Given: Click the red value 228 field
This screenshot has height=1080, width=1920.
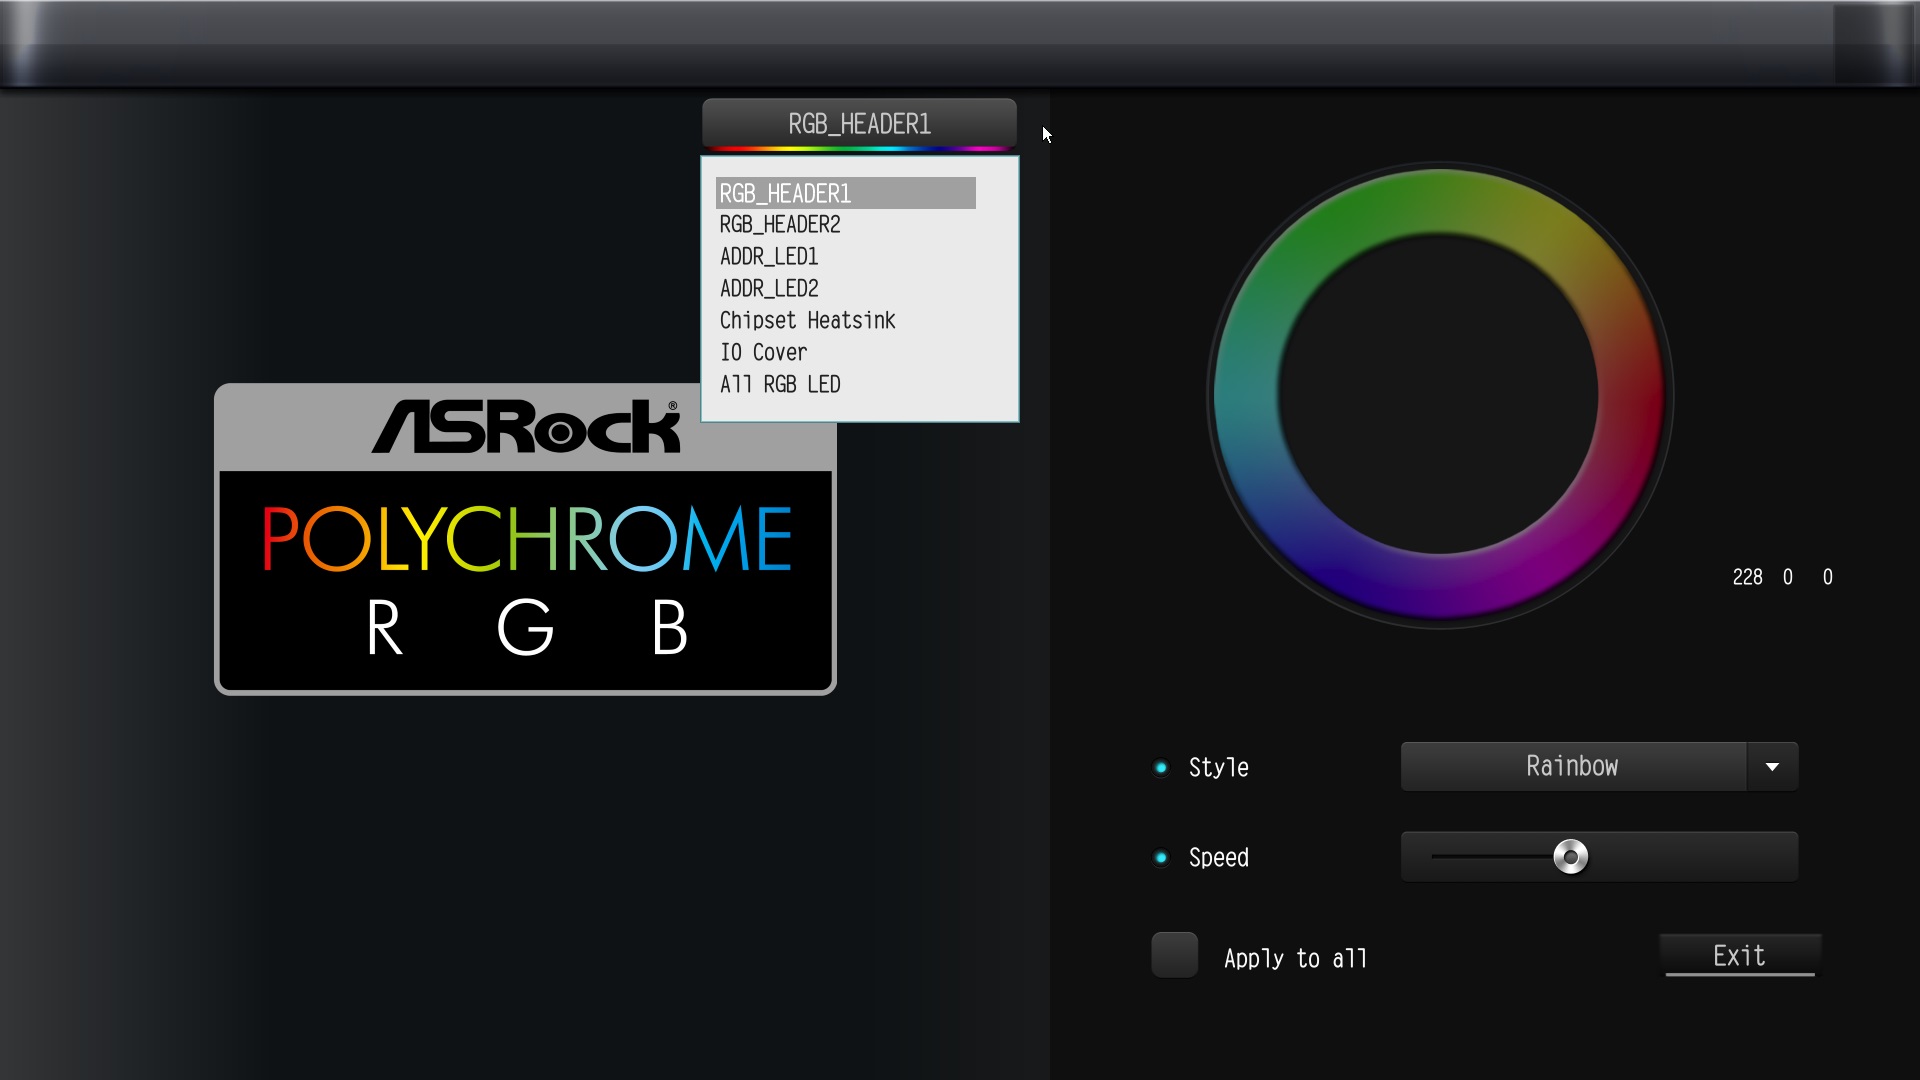Looking at the screenshot, I should [x=1747, y=577].
